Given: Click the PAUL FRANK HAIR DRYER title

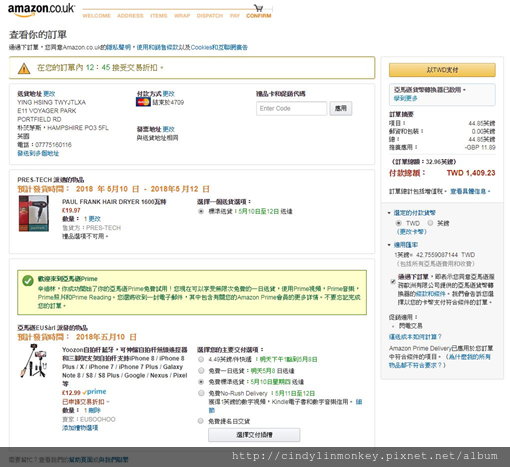Looking at the screenshot, I should tap(114, 202).
